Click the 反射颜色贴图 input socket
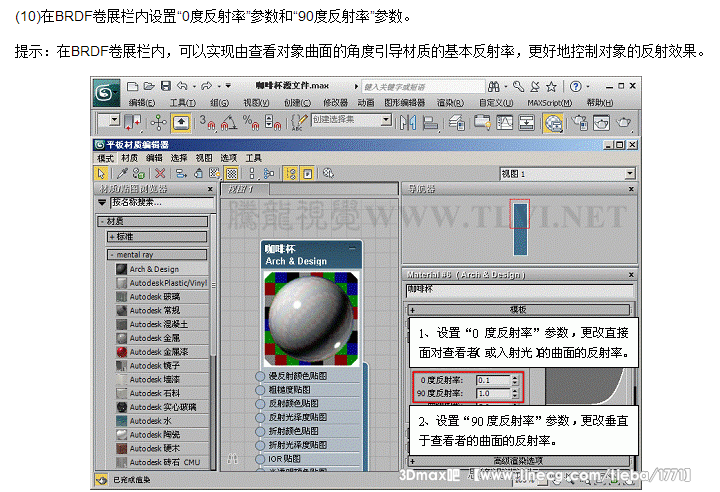Viewport: 720px width, 492px height. (x=260, y=404)
